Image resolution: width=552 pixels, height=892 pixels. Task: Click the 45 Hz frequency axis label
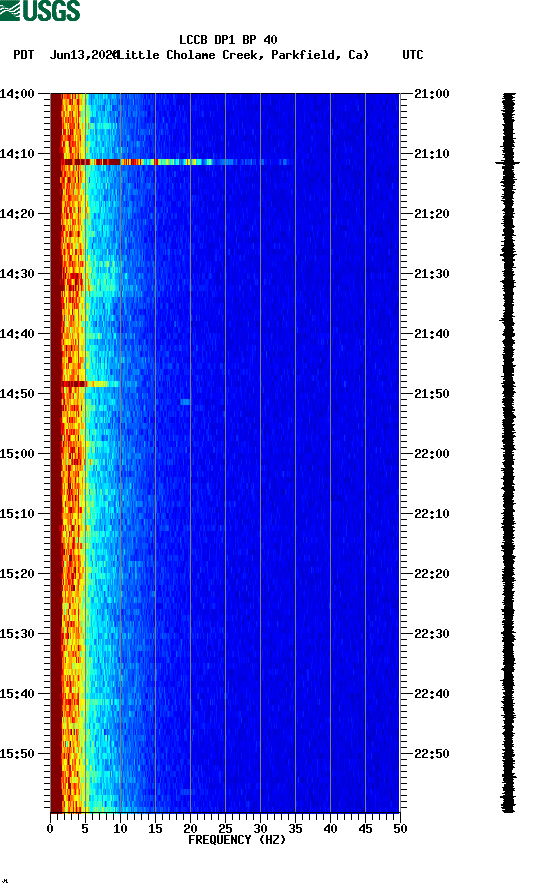tap(365, 829)
